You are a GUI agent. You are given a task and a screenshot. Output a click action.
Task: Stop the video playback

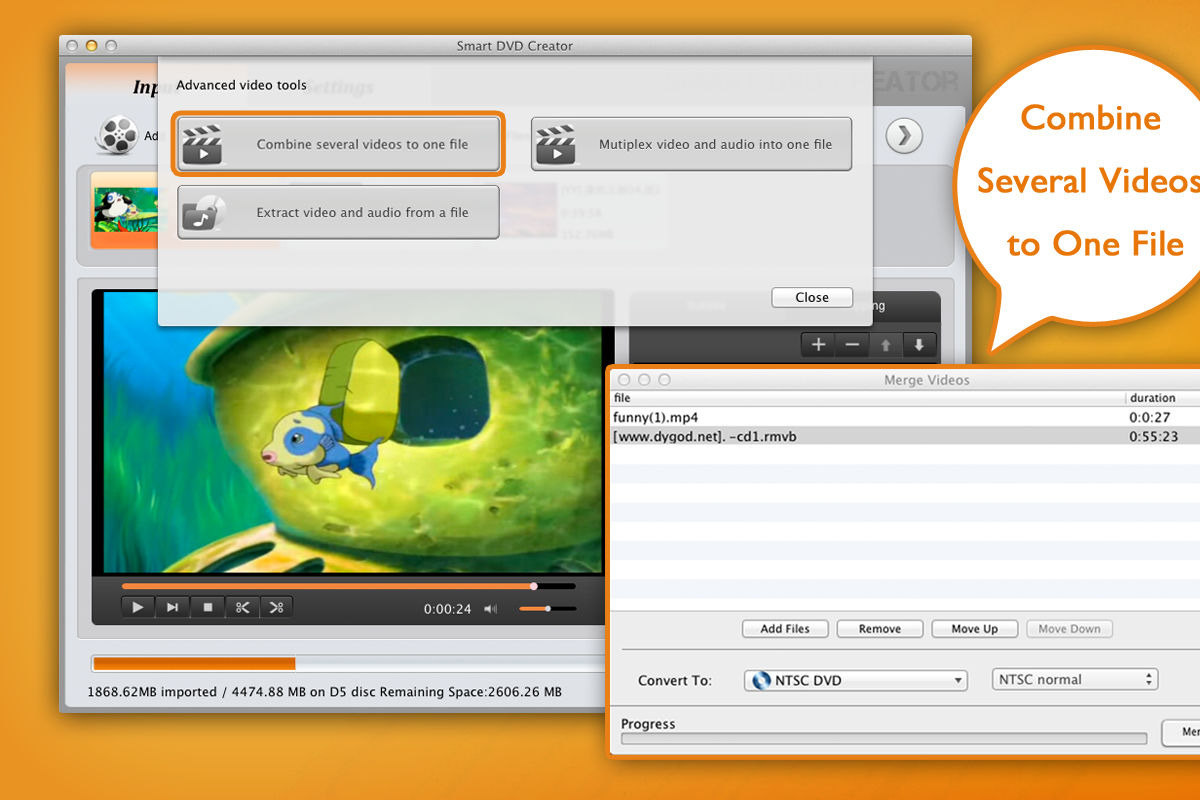207,607
